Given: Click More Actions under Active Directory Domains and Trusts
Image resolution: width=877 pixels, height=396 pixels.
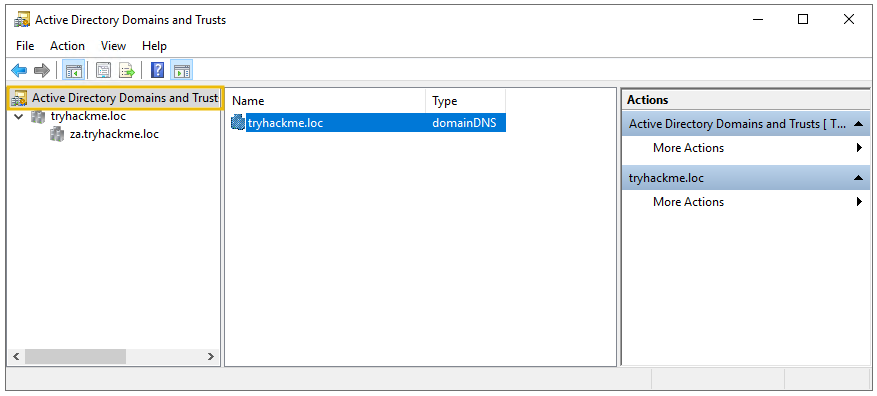Looking at the screenshot, I should (x=689, y=148).
